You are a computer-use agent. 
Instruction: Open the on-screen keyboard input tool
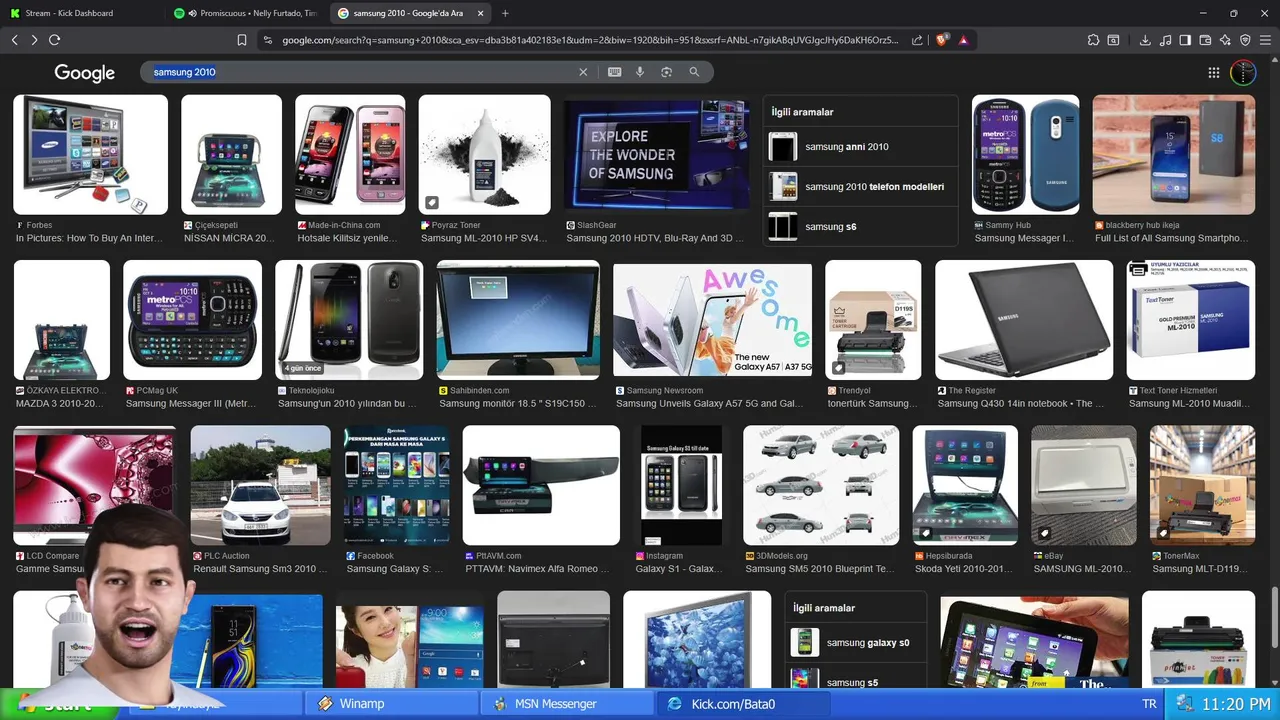click(614, 72)
